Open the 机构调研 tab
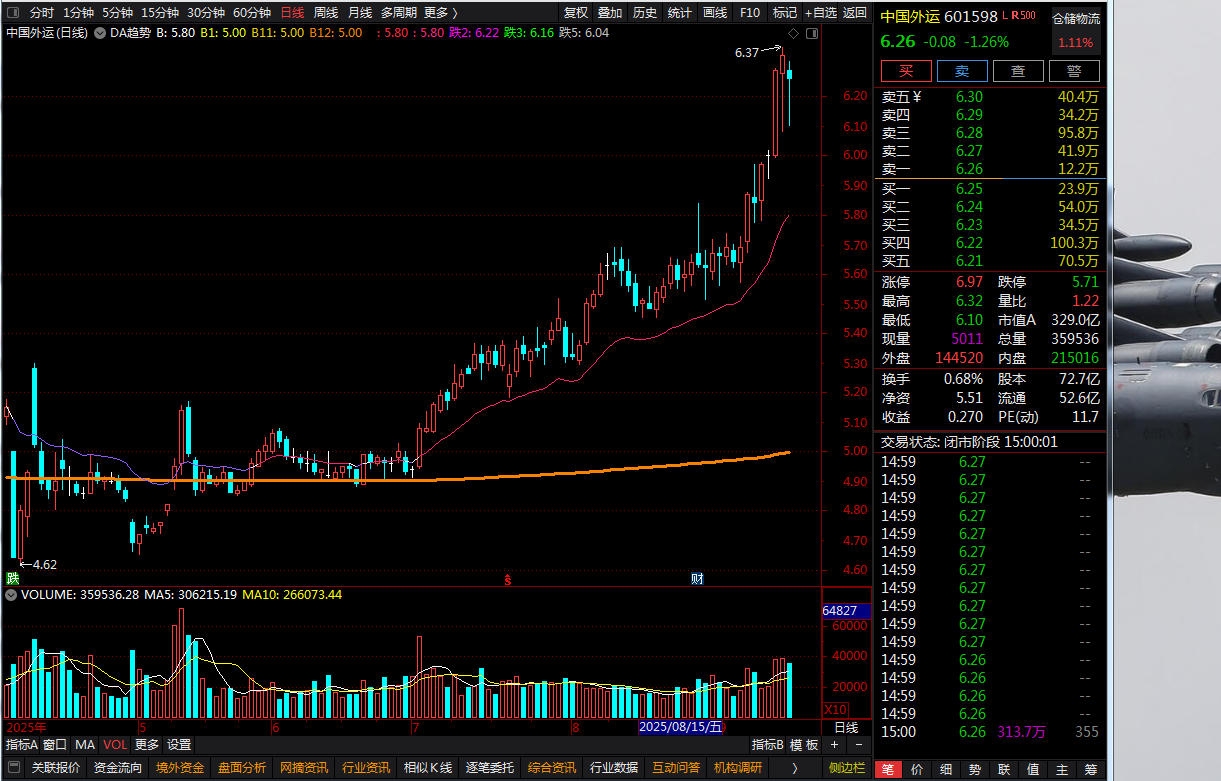 click(738, 768)
